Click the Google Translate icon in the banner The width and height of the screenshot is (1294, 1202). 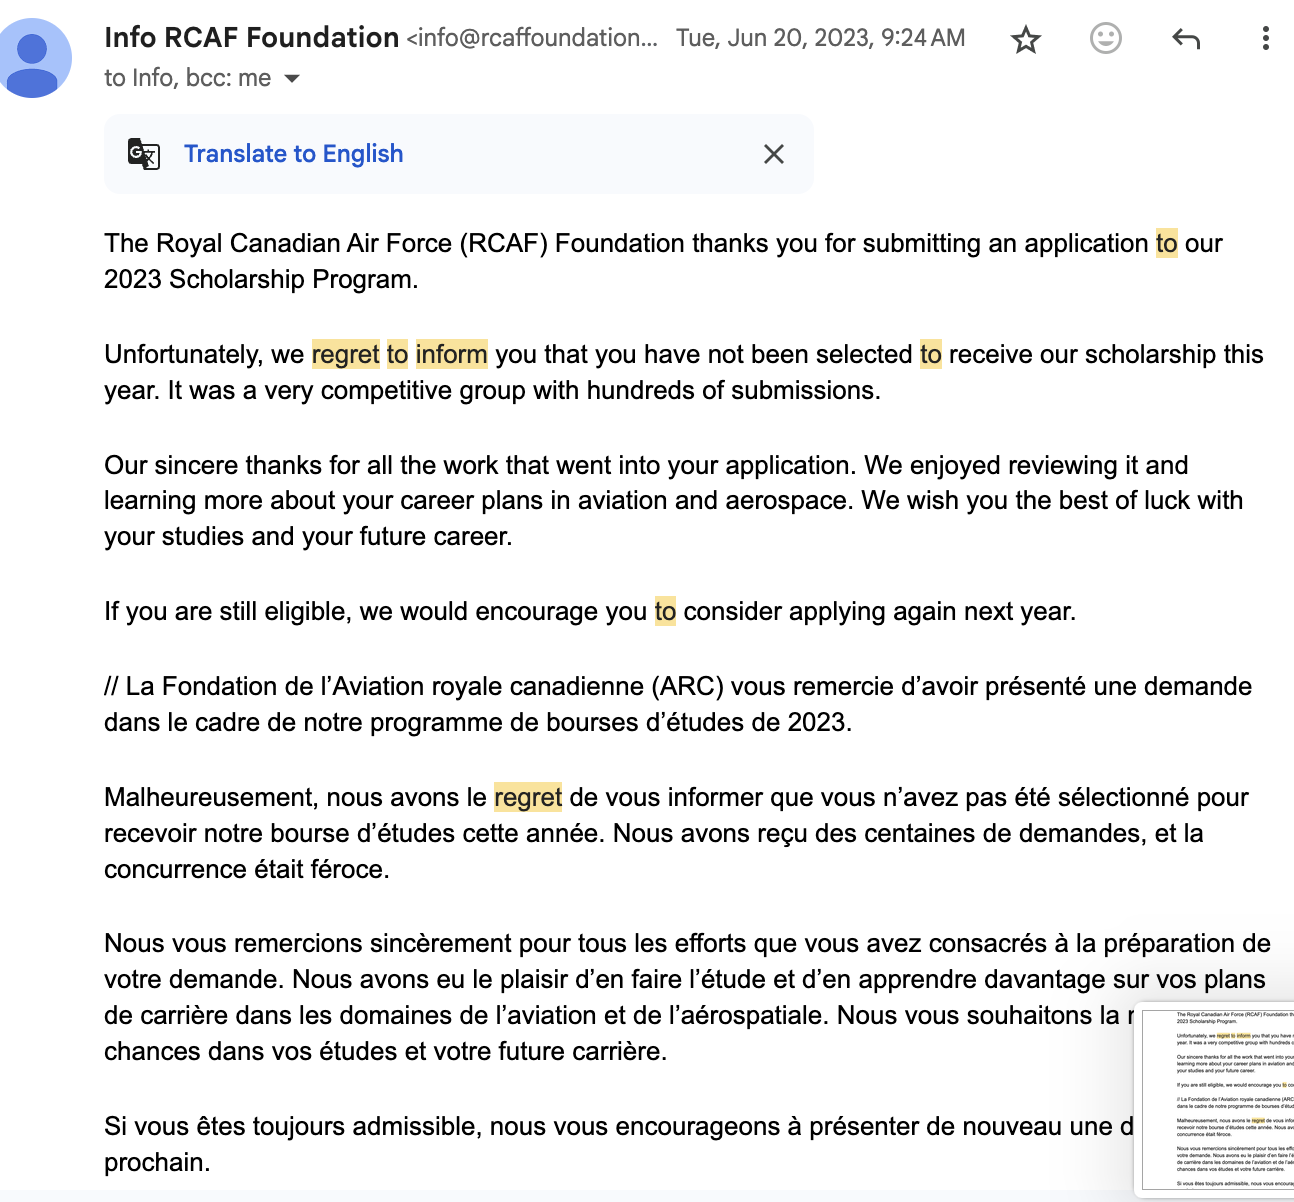tap(144, 154)
